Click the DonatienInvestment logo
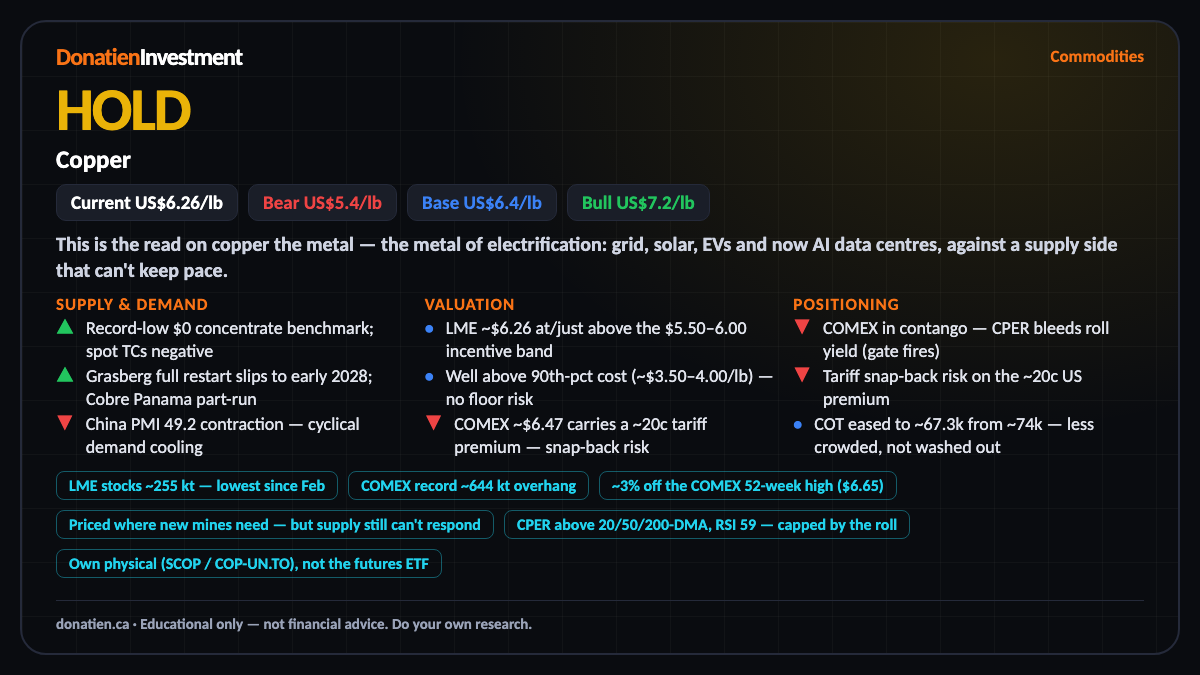1200x675 pixels. pyautogui.click(x=149, y=57)
